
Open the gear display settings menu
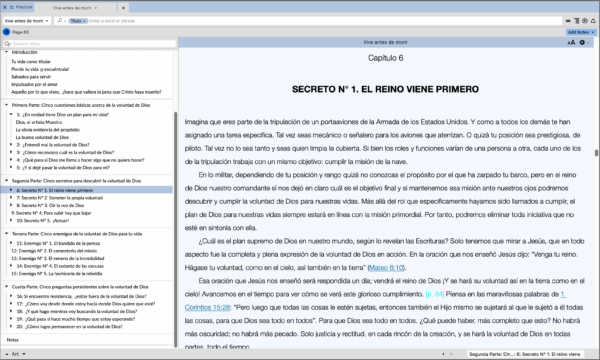coord(583,42)
